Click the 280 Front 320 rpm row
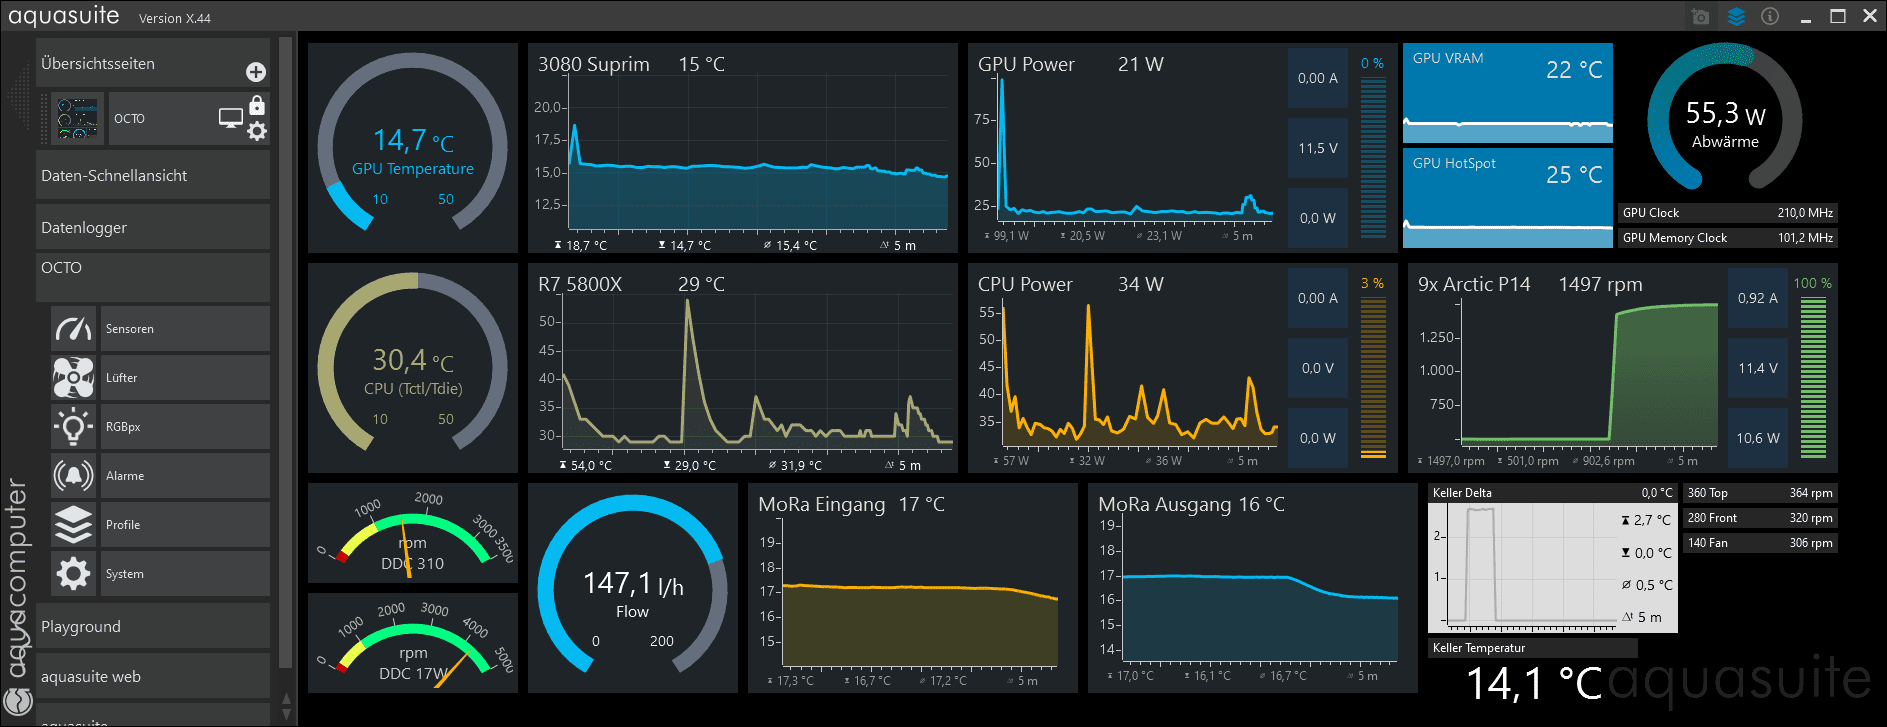The width and height of the screenshot is (1887, 727). point(1760,518)
